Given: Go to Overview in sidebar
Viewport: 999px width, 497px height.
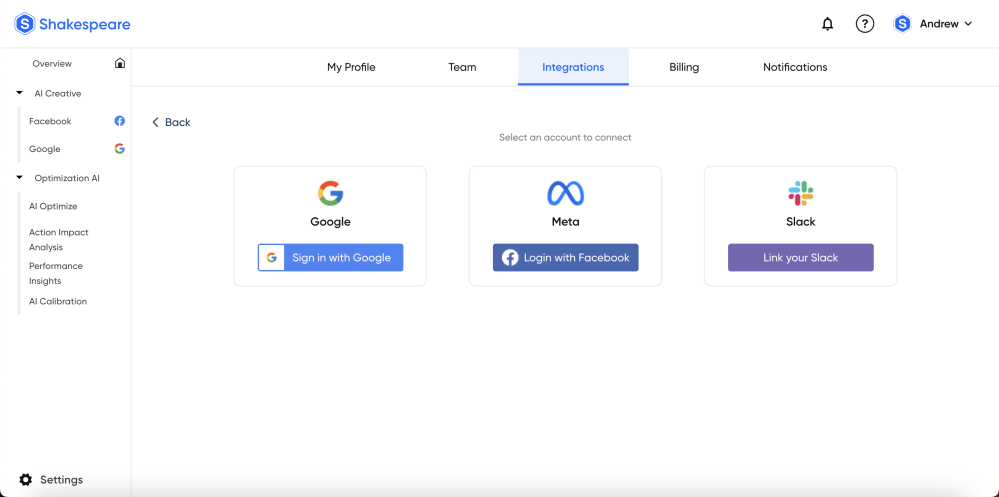Looking at the screenshot, I should coord(52,64).
